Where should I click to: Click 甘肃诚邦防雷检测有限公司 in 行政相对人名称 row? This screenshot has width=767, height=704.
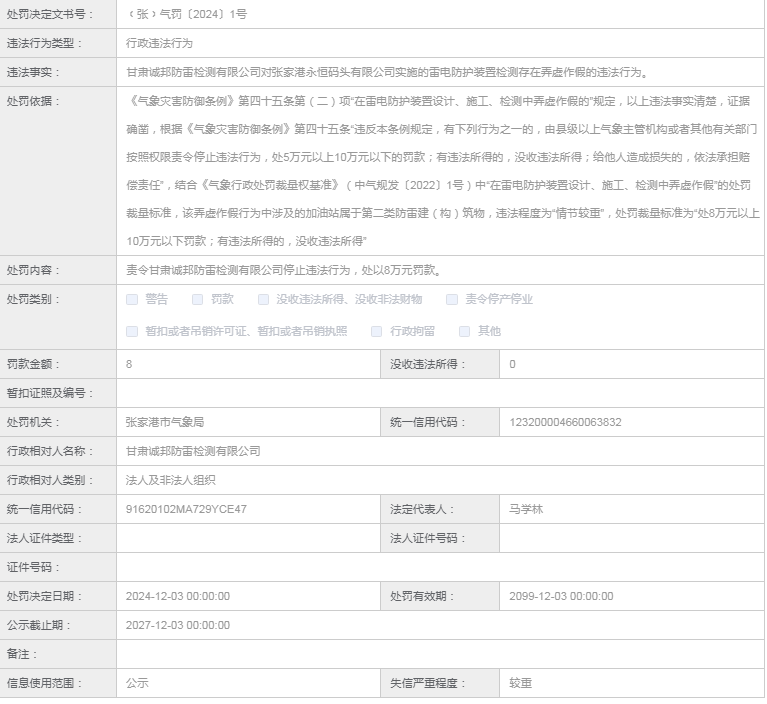coord(193,451)
